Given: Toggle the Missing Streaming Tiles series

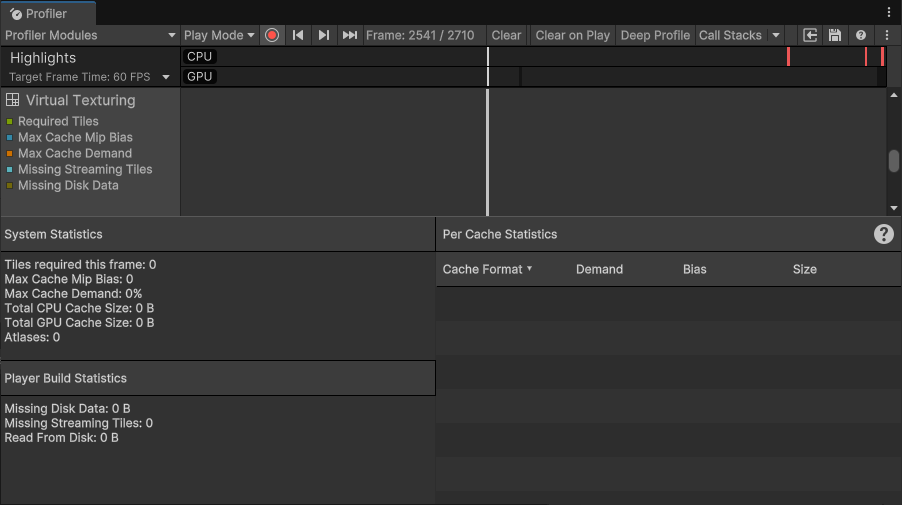Looking at the screenshot, I should pos(84,169).
